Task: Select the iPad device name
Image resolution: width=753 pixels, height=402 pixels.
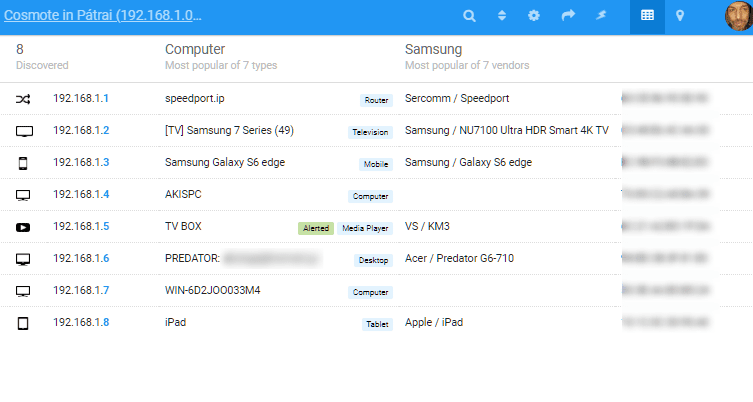Action: point(175,322)
